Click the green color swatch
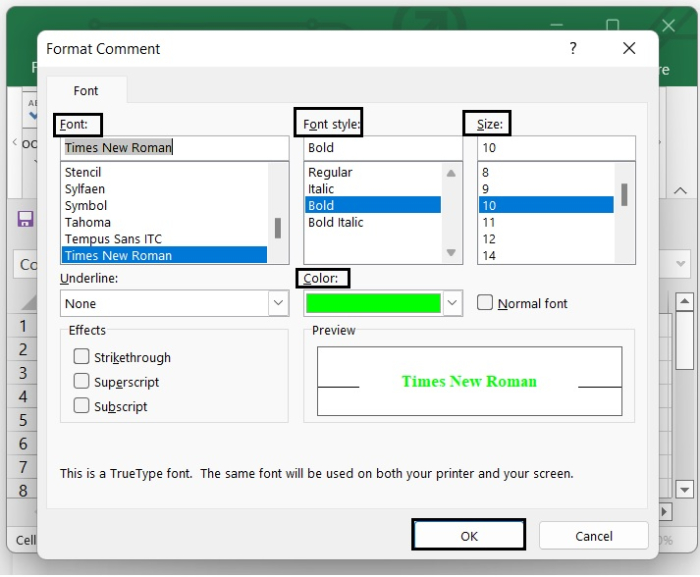 tap(373, 303)
